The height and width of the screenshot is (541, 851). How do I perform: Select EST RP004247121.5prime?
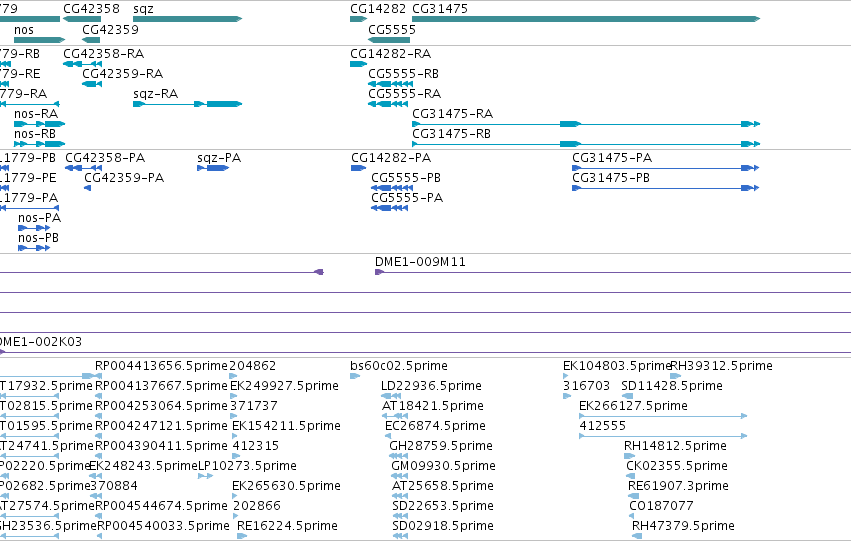[161, 426]
